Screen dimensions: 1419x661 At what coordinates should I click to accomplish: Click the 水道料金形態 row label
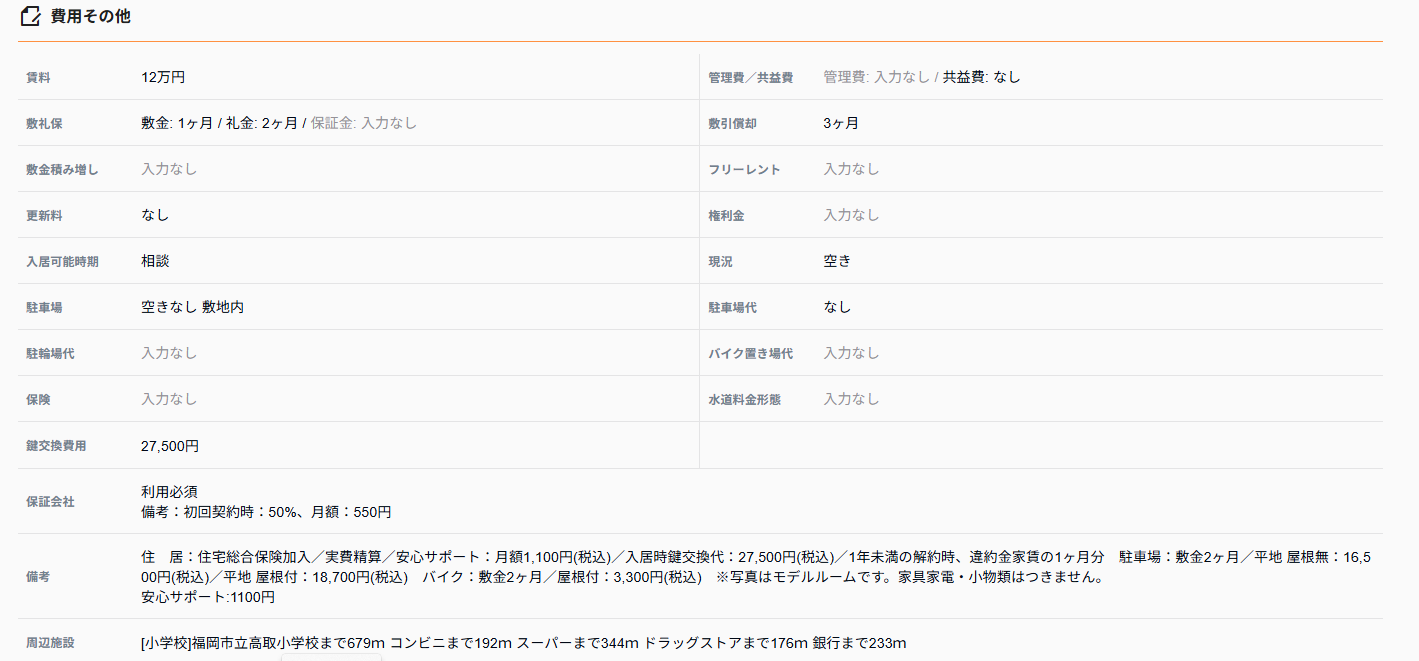click(x=744, y=400)
